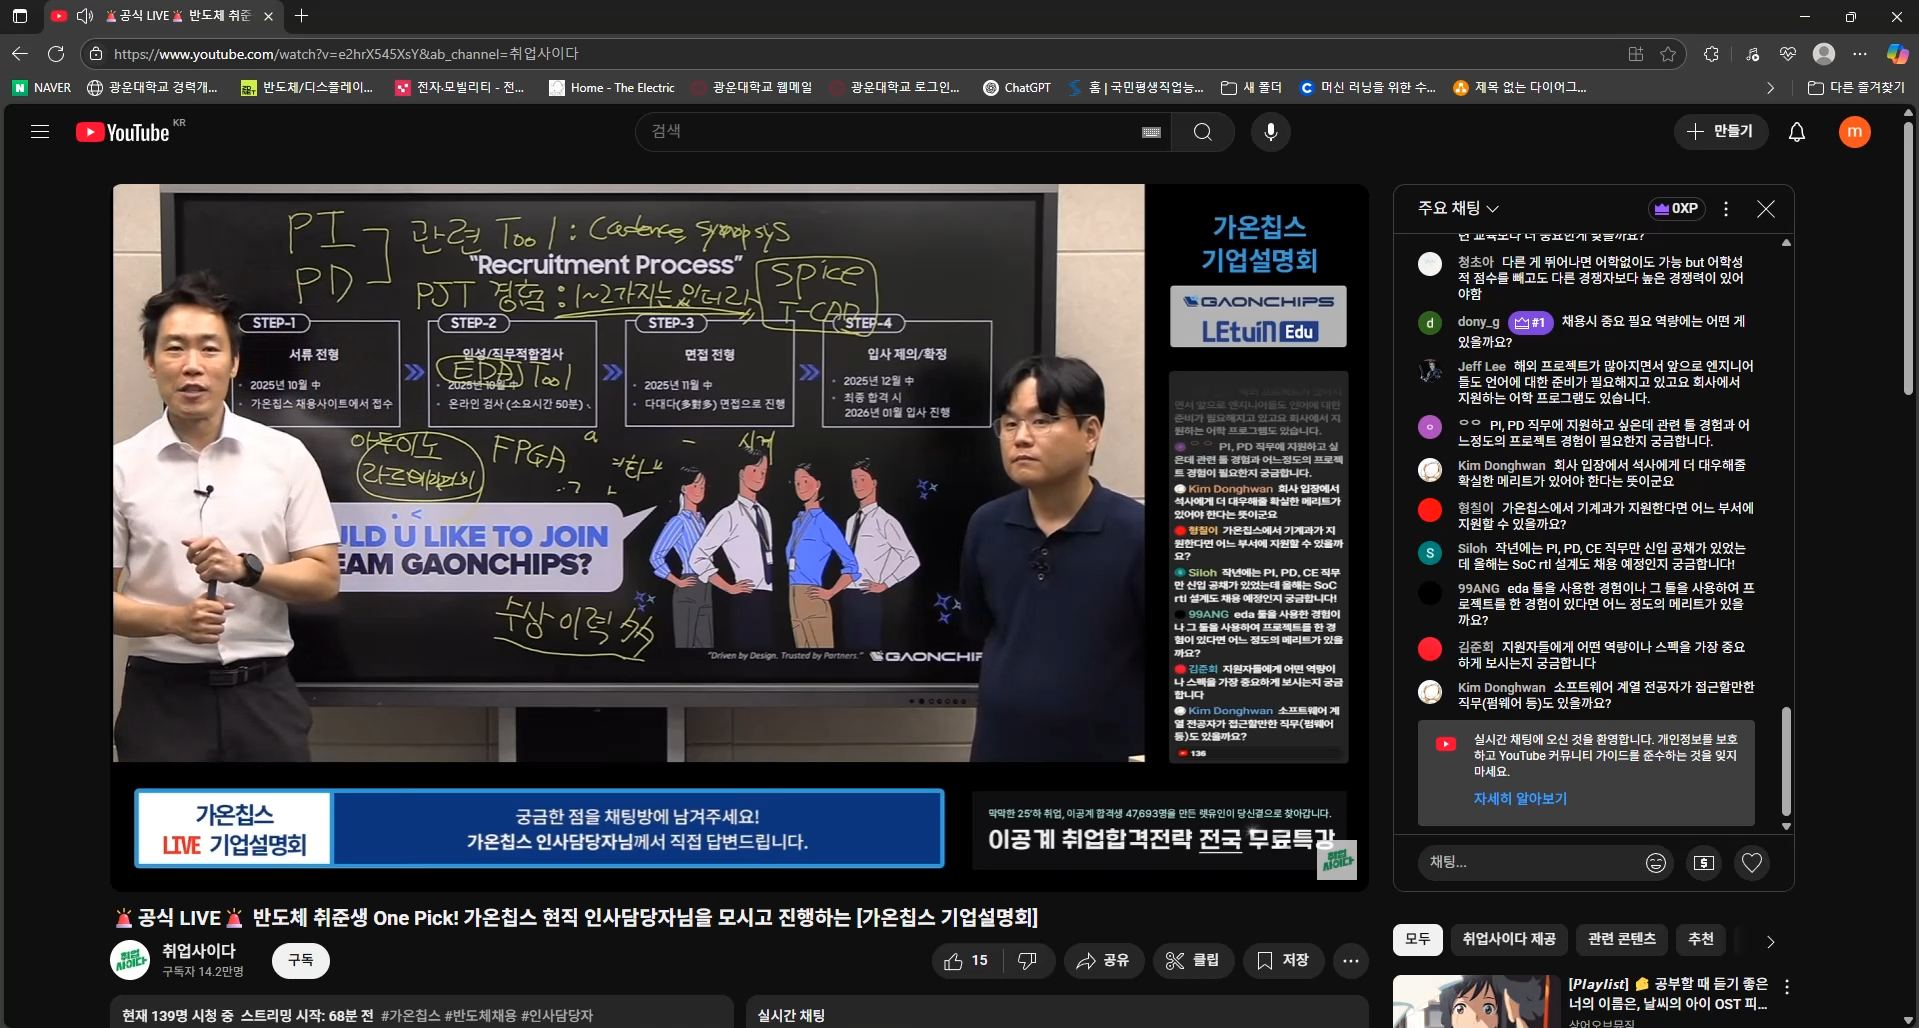Click dony_g's #1 member badge
This screenshot has width=1919, height=1028.
click(1530, 322)
